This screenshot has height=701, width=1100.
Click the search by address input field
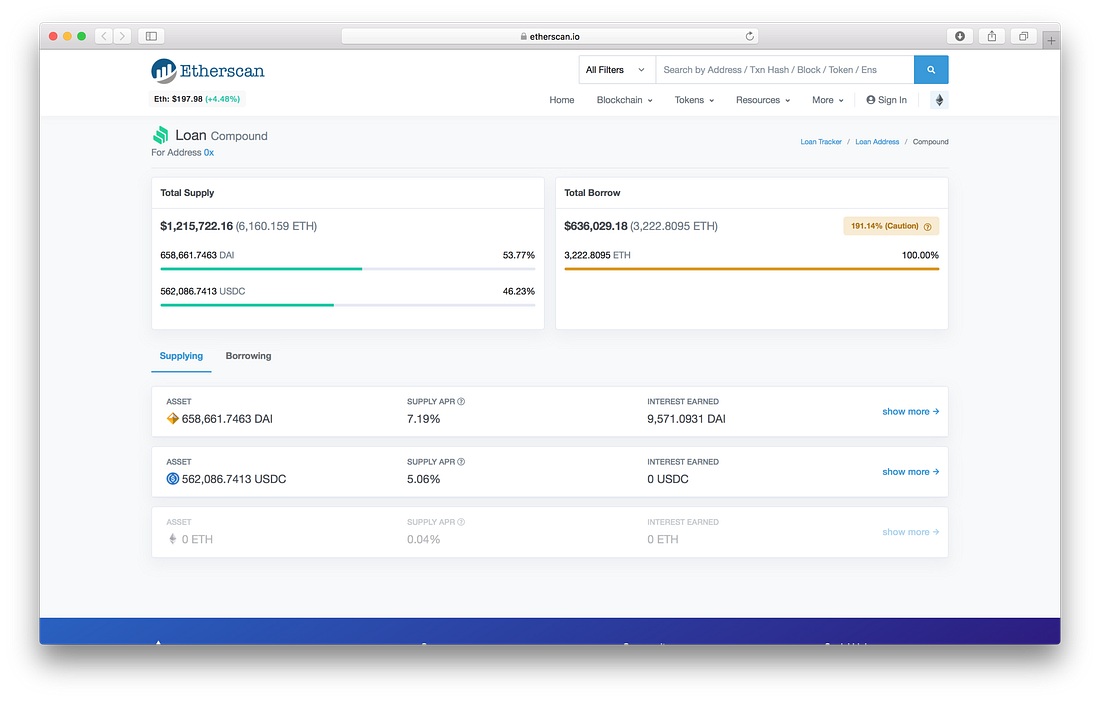(784, 69)
